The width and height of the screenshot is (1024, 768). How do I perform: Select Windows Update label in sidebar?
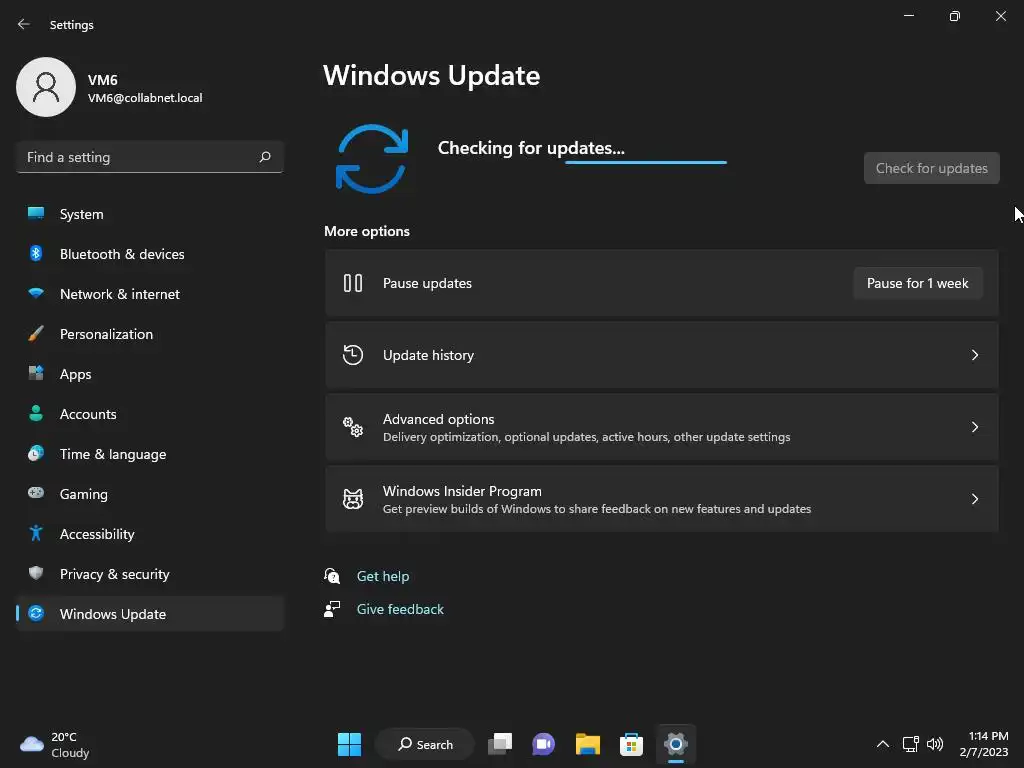click(113, 614)
